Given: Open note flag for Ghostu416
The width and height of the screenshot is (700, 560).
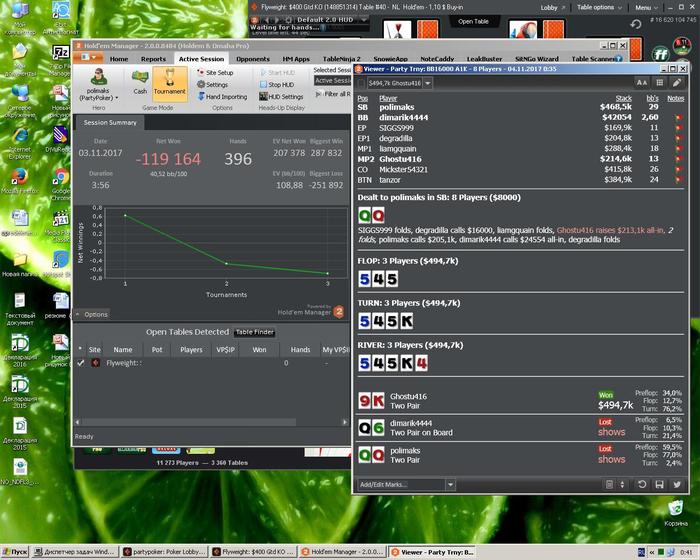Looking at the screenshot, I should (679, 159).
